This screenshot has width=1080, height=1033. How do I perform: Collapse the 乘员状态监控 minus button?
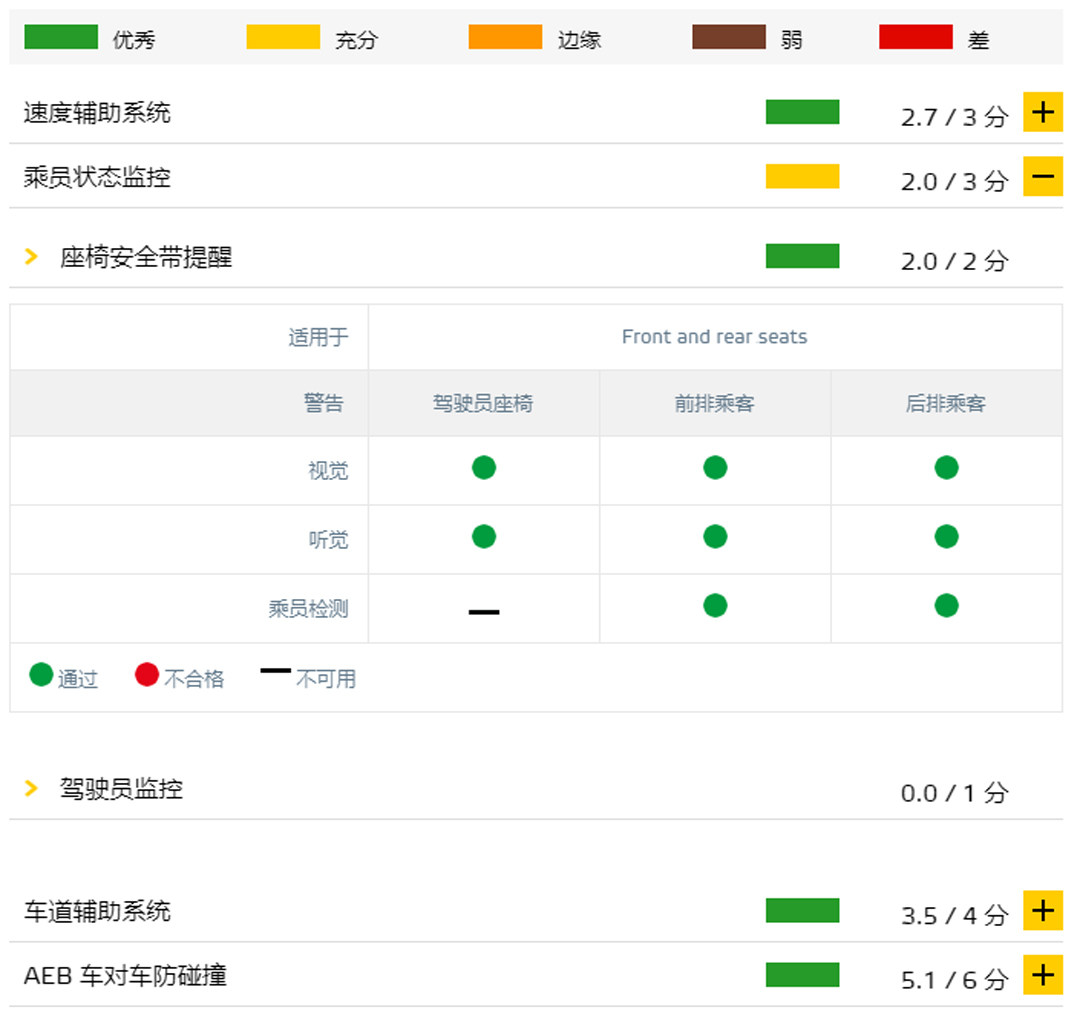1042,177
